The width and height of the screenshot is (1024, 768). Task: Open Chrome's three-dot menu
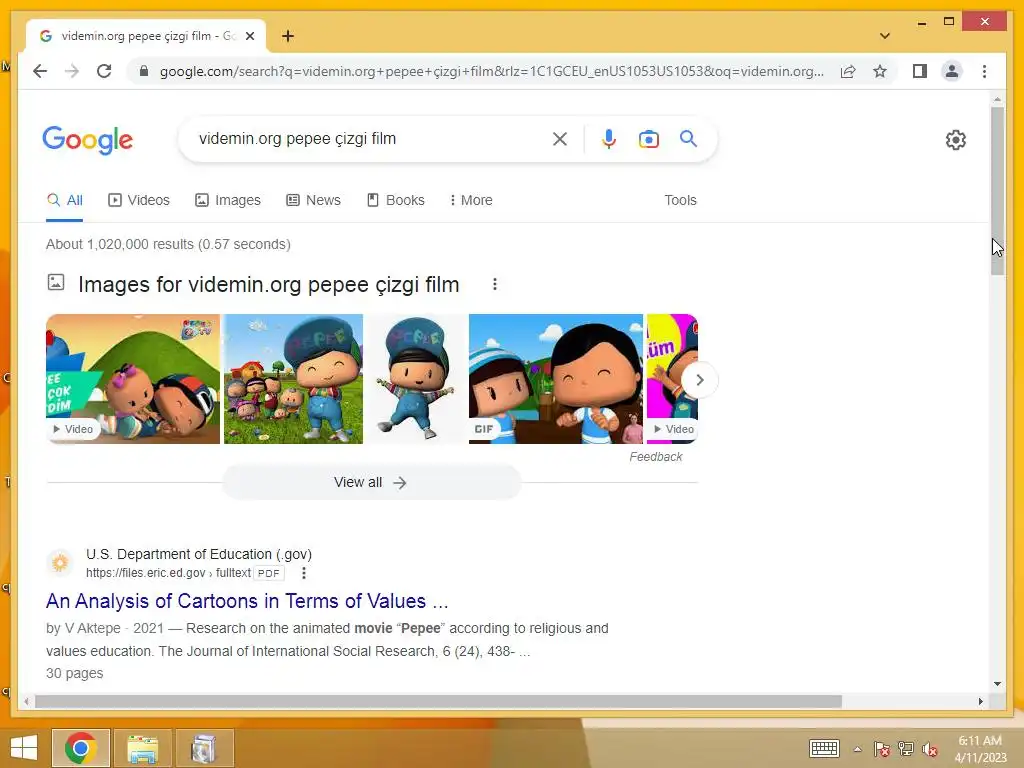click(984, 71)
